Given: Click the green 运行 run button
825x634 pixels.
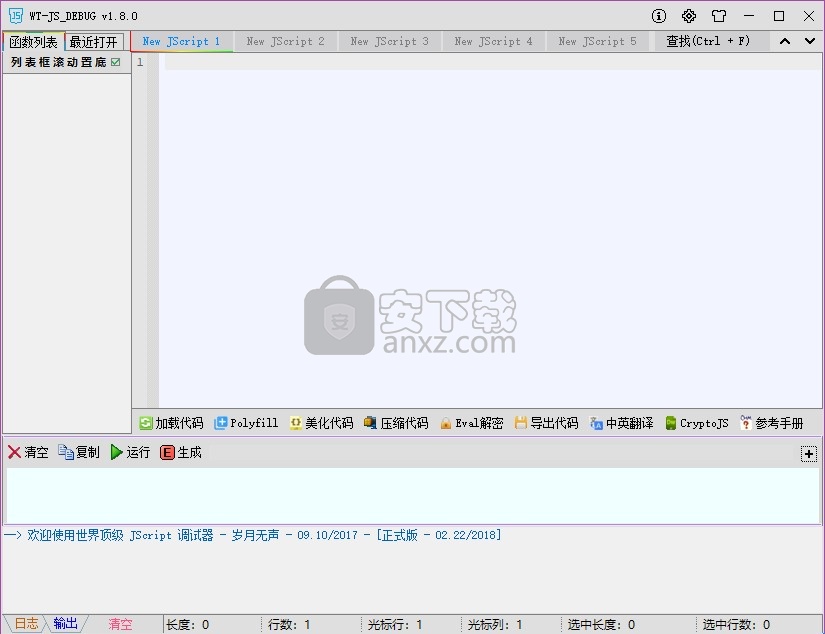Looking at the screenshot, I should click(130, 452).
